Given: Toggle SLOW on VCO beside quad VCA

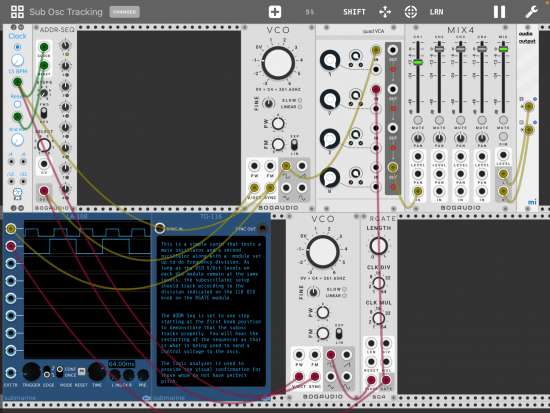Looking at the screenshot, I should (300, 100).
